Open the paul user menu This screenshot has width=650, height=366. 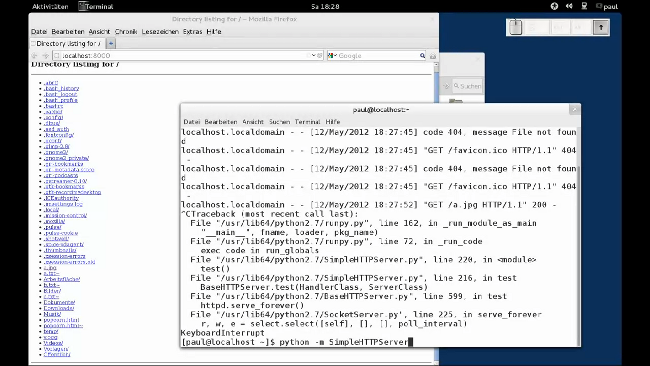(x=607, y=7)
